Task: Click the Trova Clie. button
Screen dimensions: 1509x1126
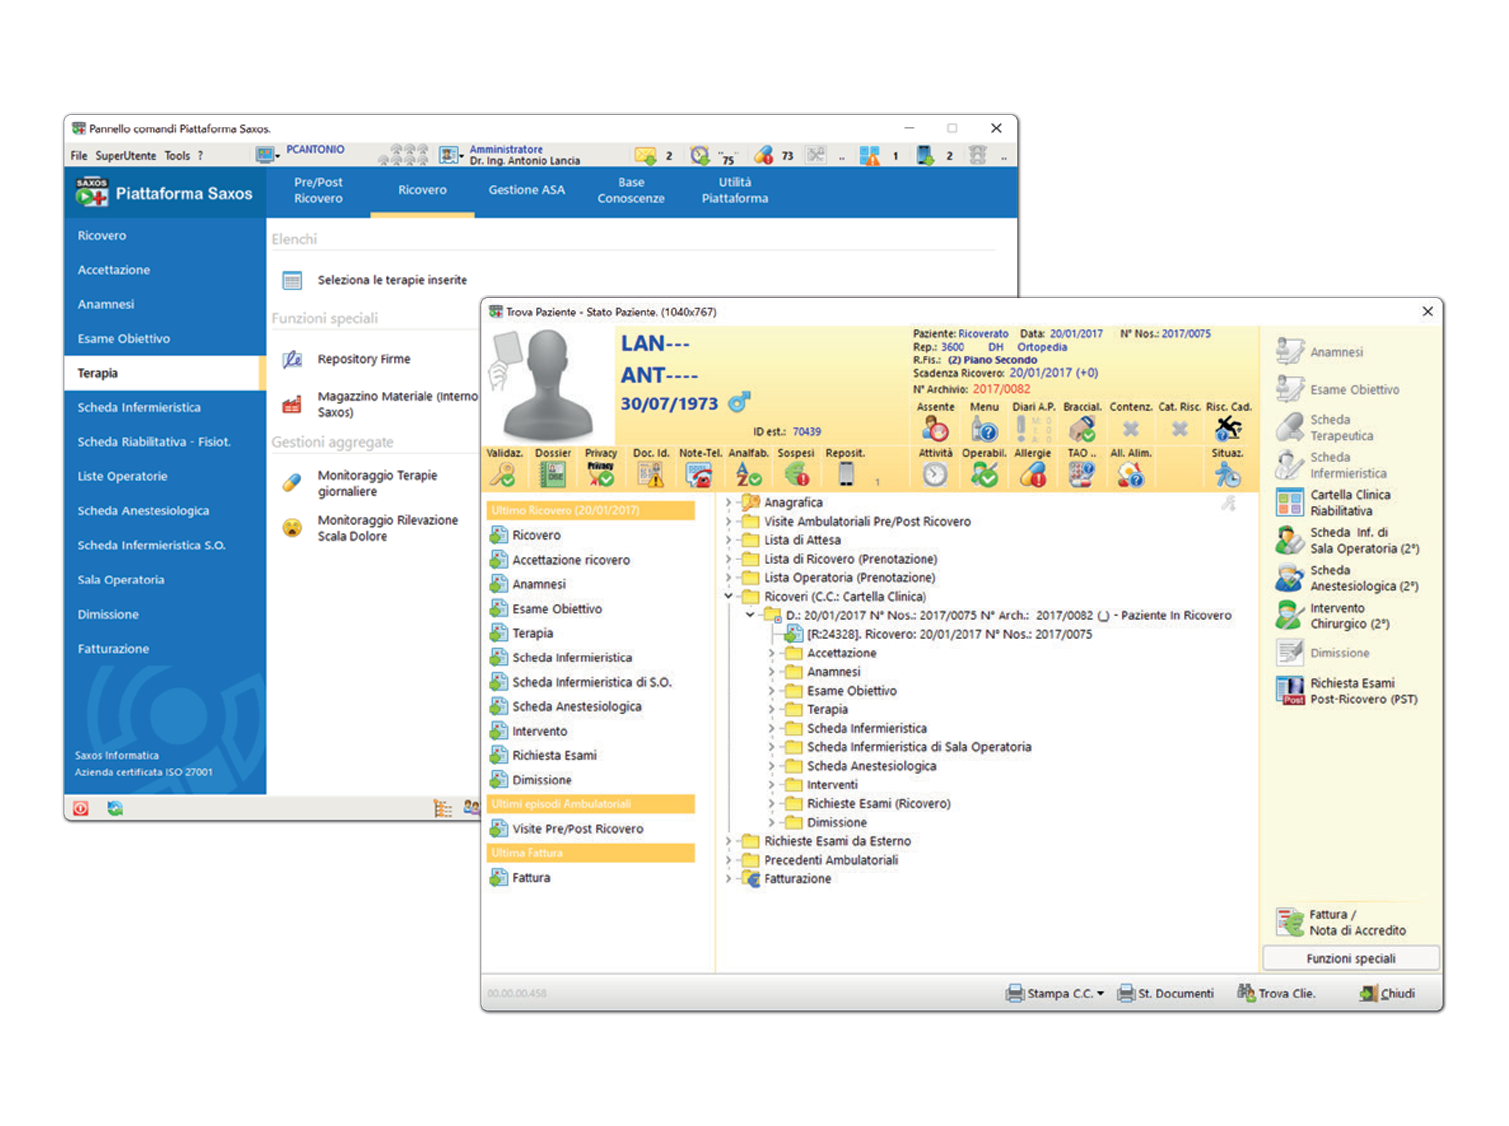Action: coord(1276,994)
